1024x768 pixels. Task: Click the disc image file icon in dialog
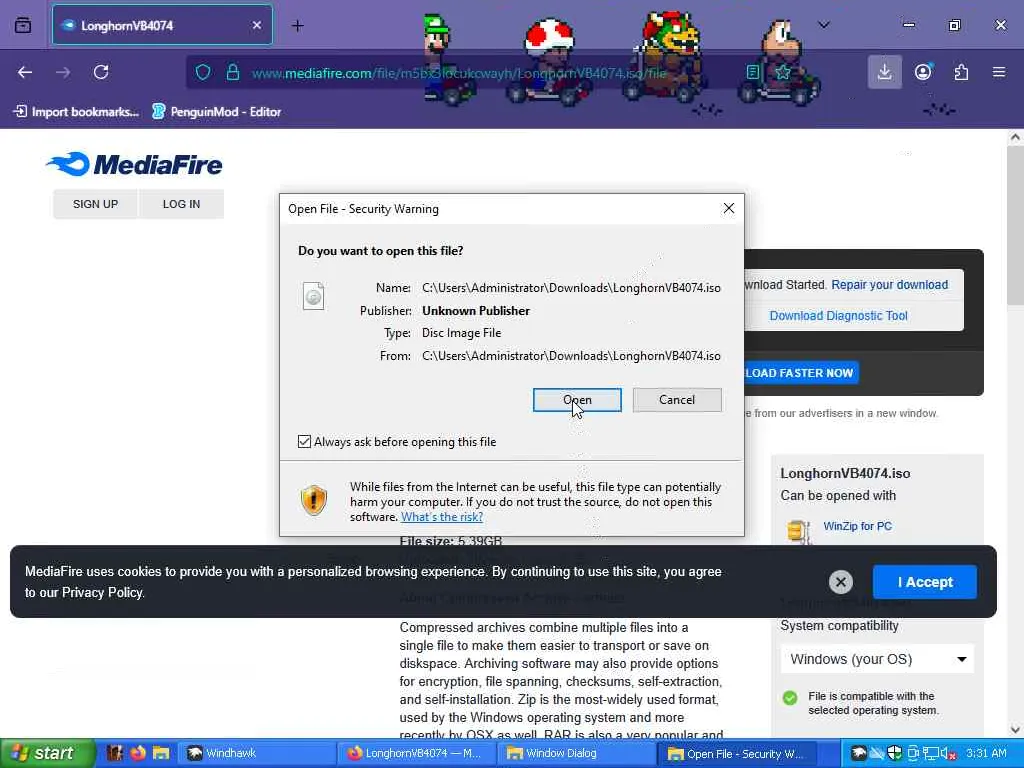tap(313, 296)
